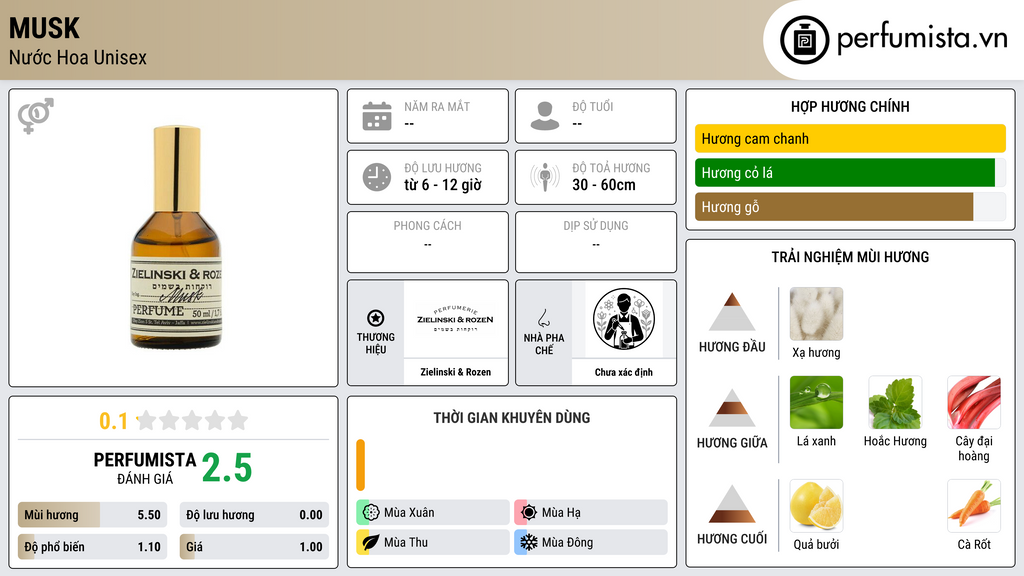Click the Zielinski & Rozen Musk bottle image

tap(176, 237)
